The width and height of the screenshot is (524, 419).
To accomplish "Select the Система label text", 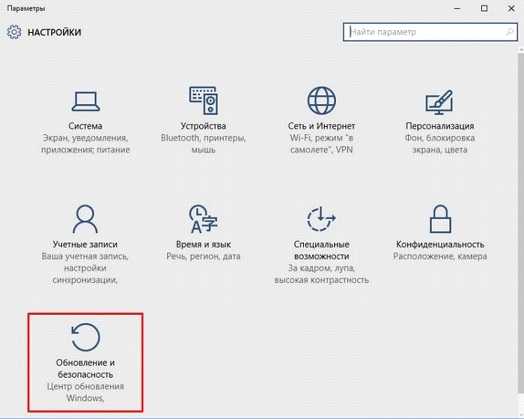I will click(x=85, y=126).
